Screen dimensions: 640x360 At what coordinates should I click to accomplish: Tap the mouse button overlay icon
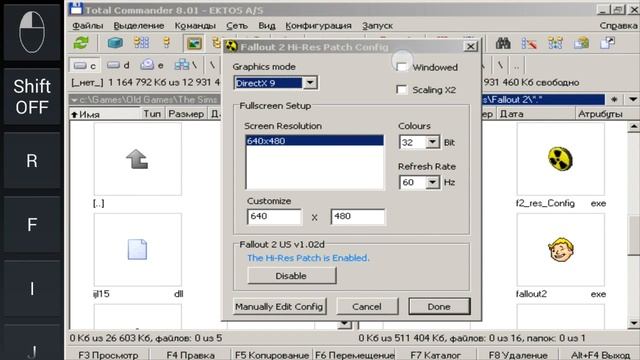32,32
